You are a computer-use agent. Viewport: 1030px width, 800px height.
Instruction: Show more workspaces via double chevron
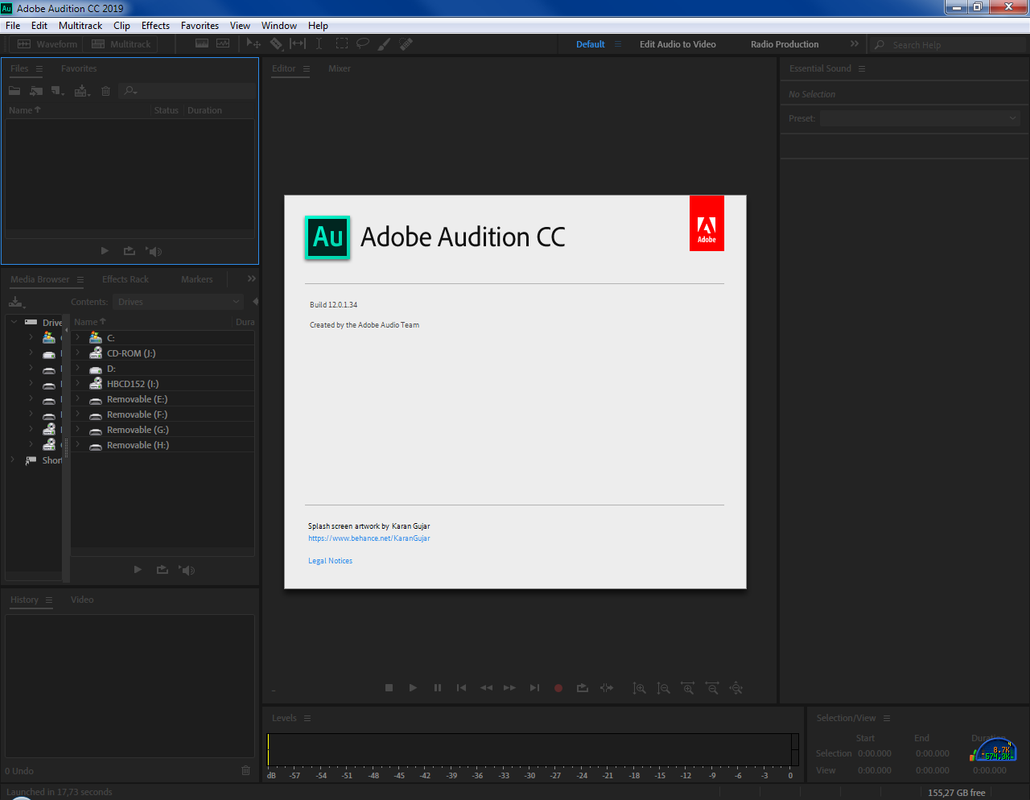[854, 43]
